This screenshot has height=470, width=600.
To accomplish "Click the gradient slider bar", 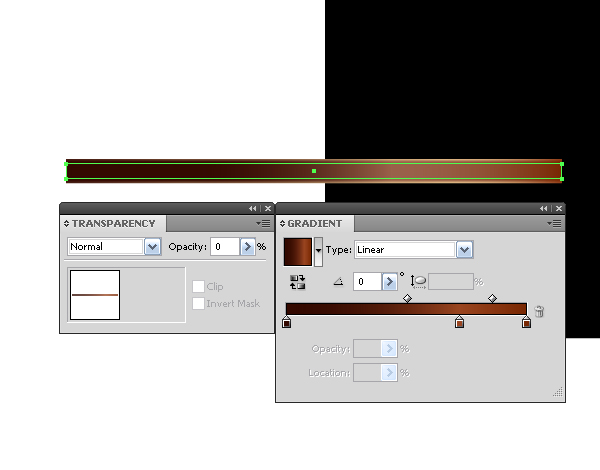I will [x=406, y=309].
